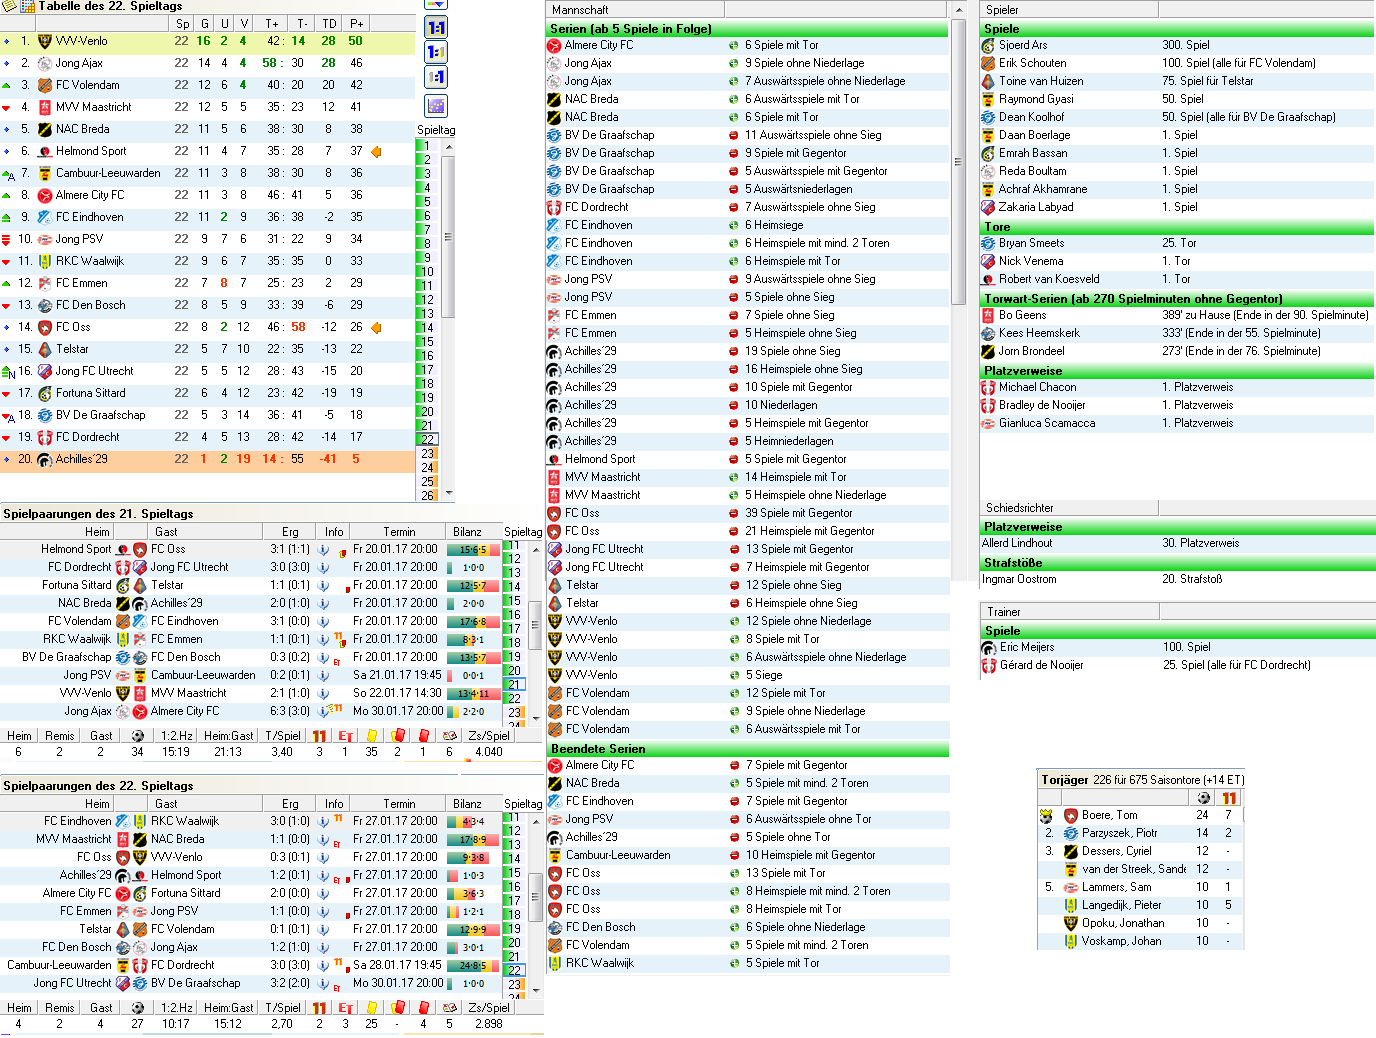Select matchday 23 in the standings Spieltag list
The height and width of the screenshot is (1038, 1376).
coord(427,453)
